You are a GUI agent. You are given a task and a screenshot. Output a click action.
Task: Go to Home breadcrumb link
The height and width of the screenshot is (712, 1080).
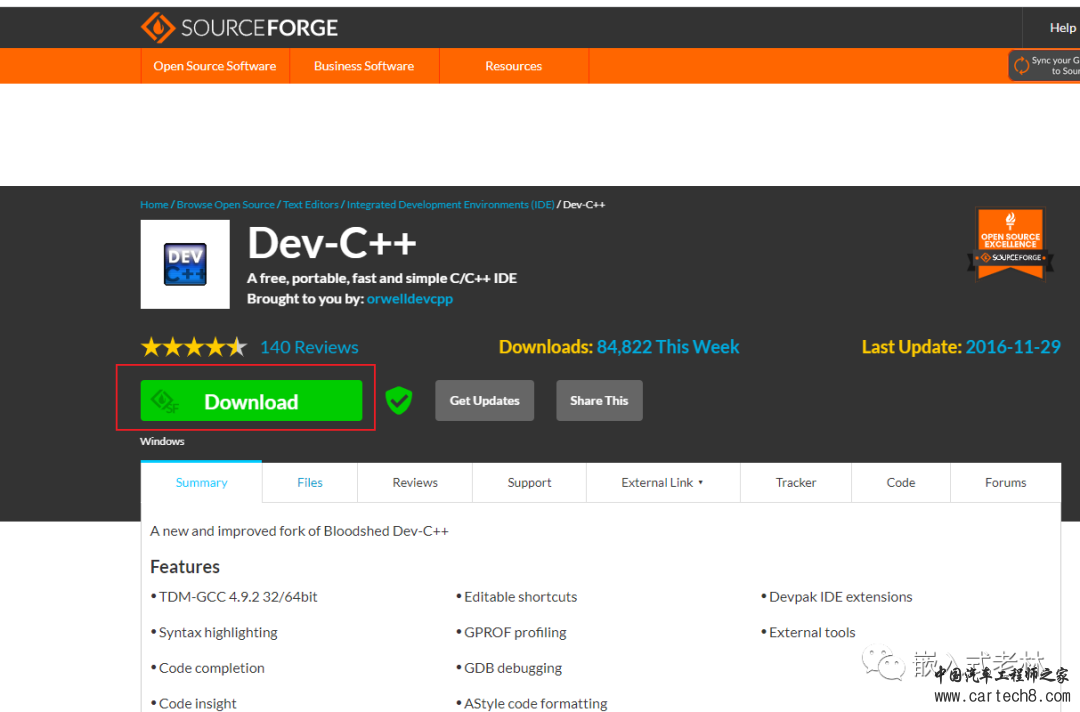click(x=154, y=205)
